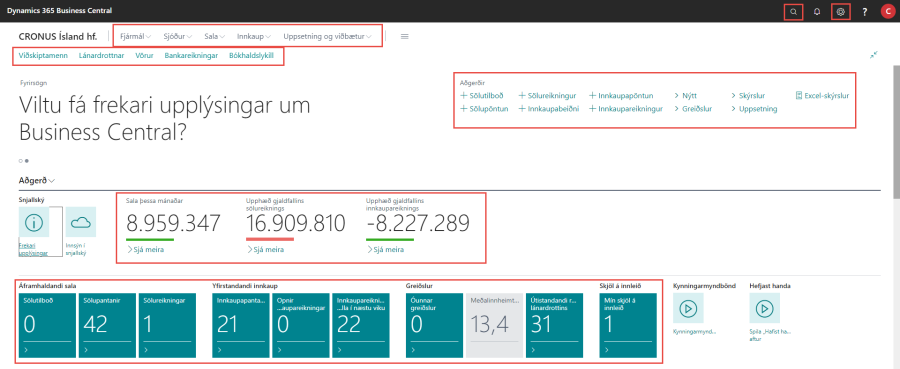900x369 pixels.
Task: Open the user account avatar
Action: click(x=888, y=11)
